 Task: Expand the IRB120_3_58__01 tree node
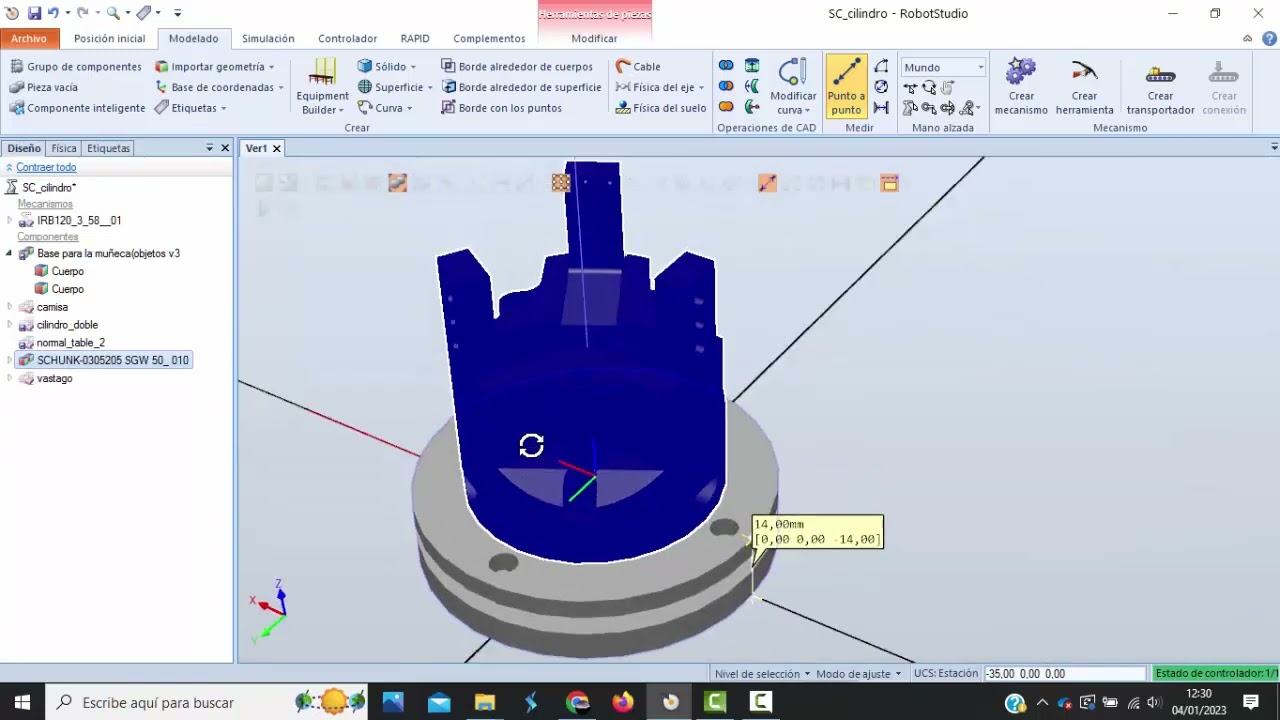10,220
